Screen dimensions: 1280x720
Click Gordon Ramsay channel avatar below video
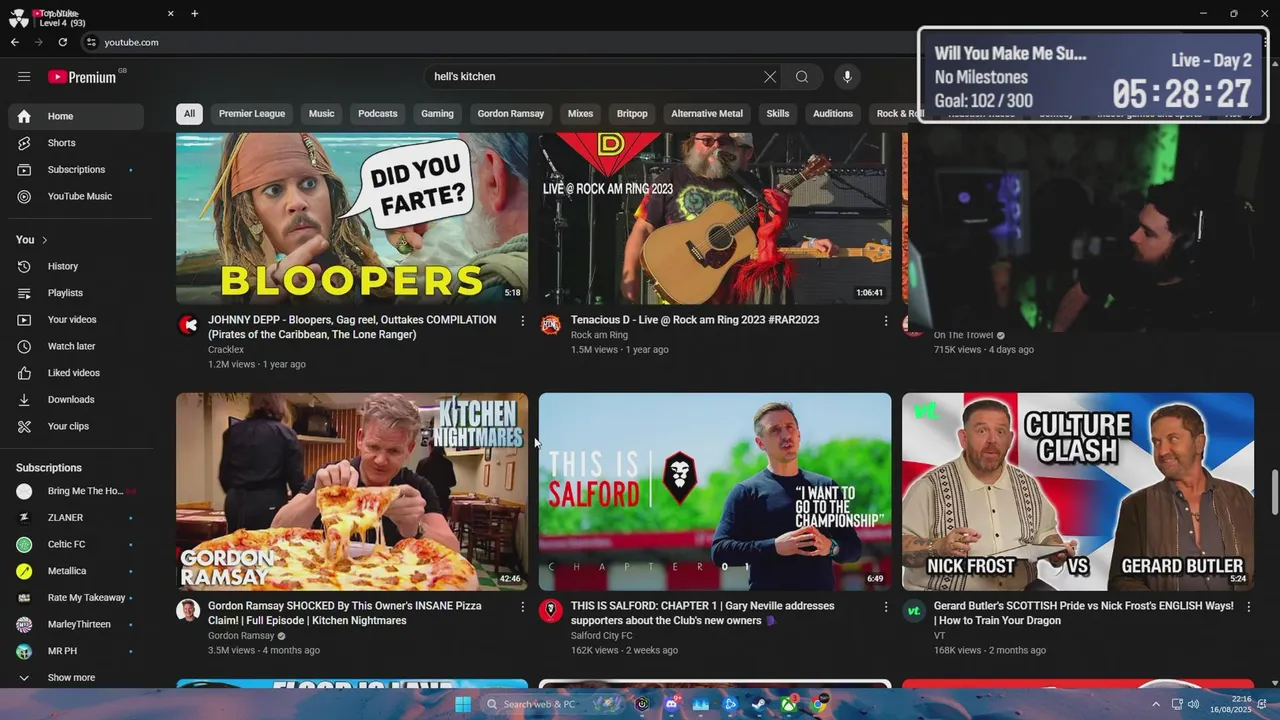point(188,610)
